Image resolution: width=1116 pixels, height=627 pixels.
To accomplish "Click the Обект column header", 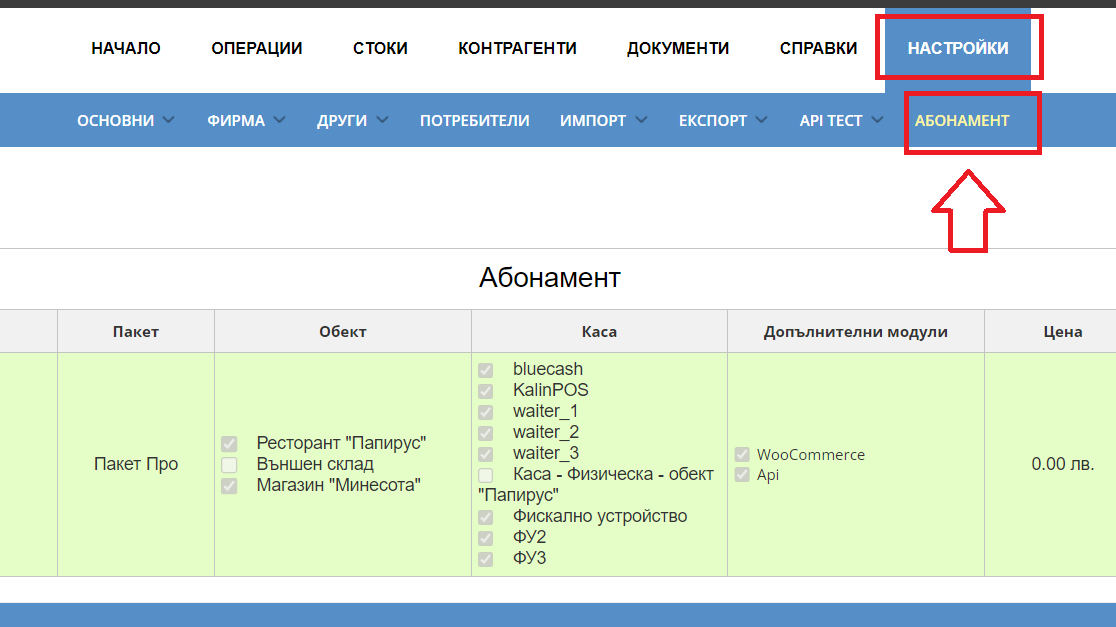I will coord(342,332).
